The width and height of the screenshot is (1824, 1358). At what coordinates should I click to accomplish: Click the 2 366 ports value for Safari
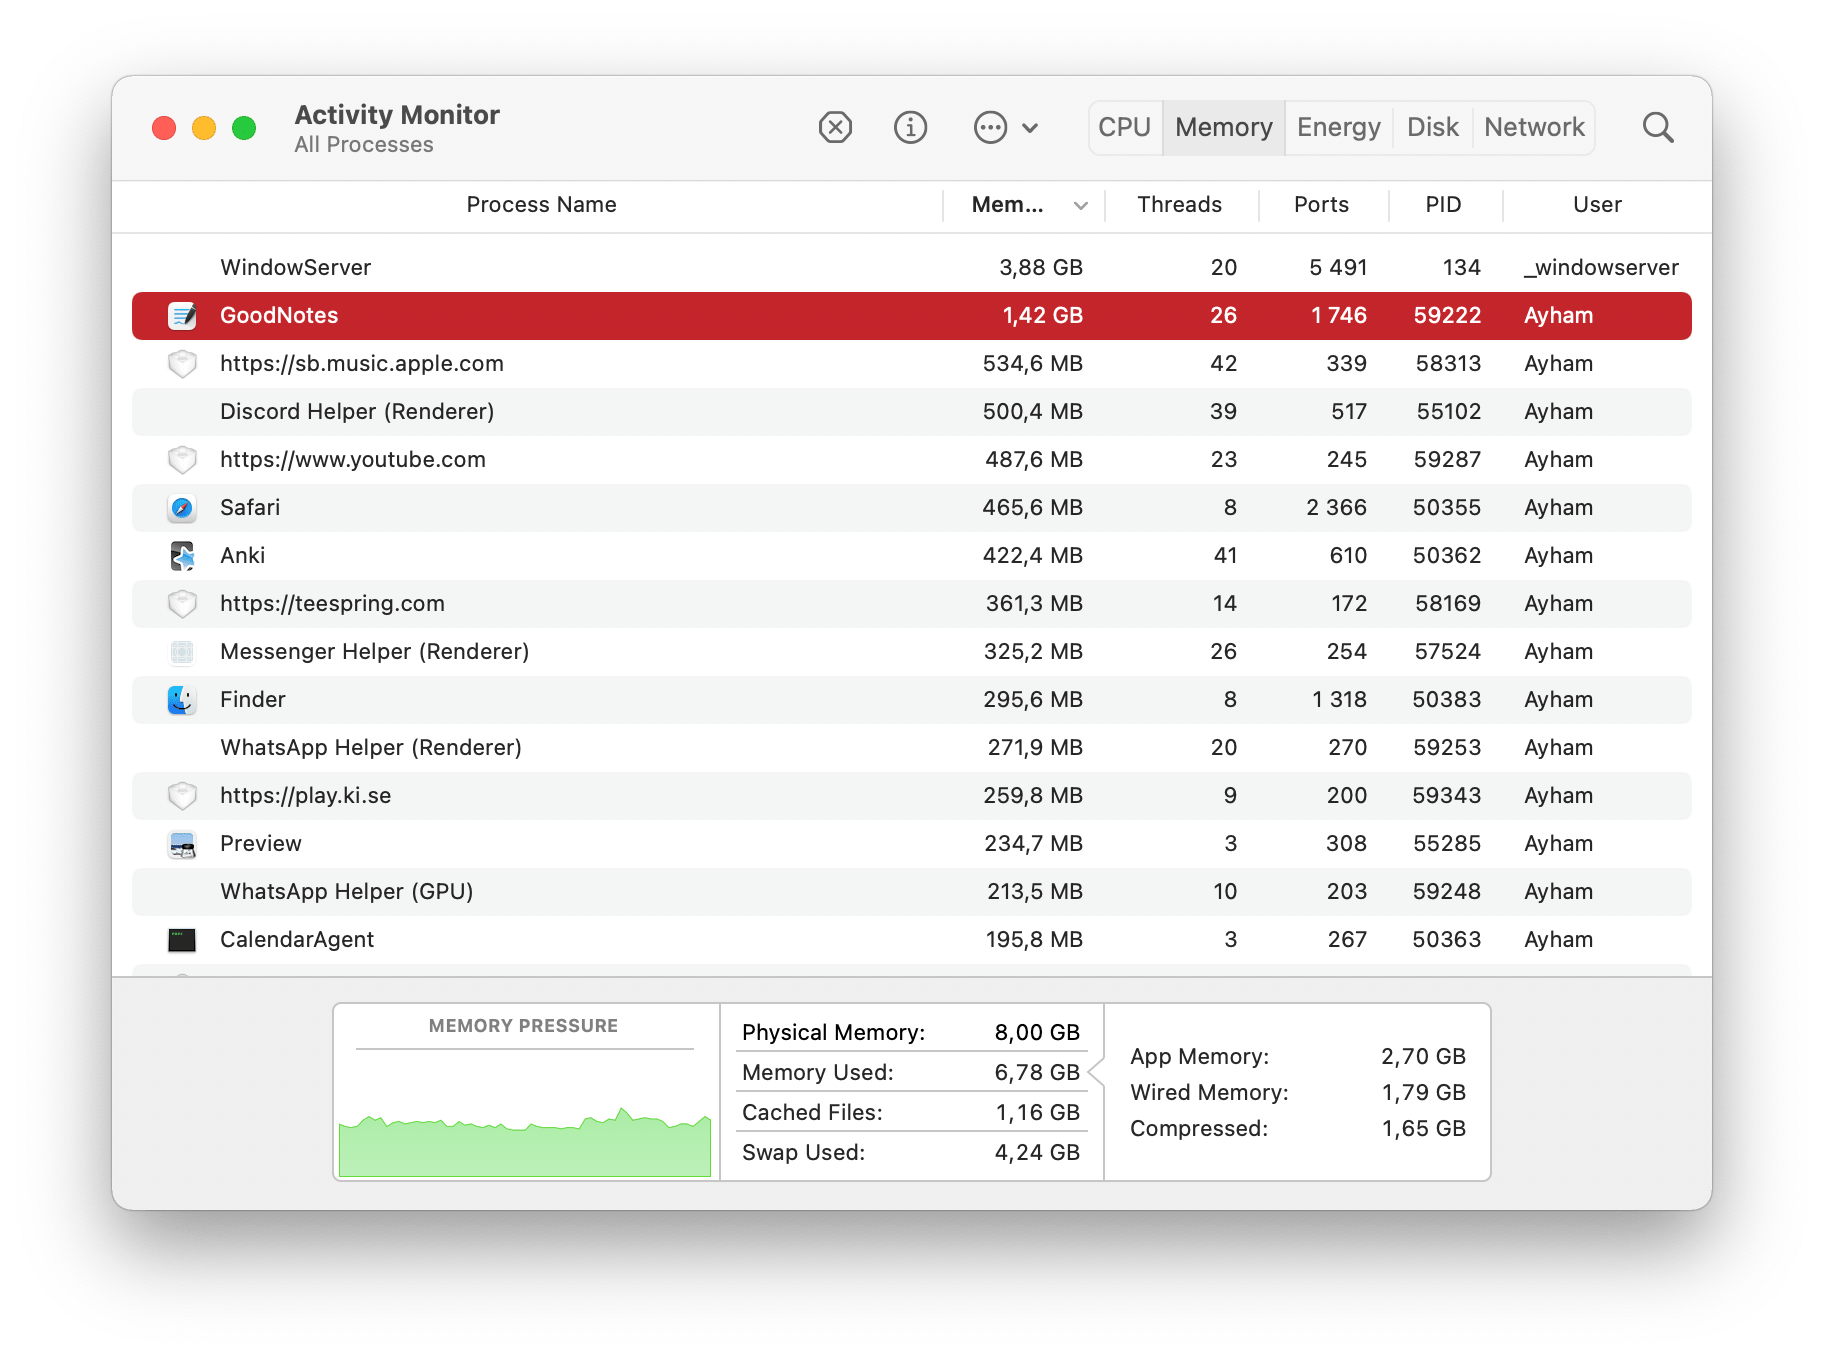click(1336, 508)
